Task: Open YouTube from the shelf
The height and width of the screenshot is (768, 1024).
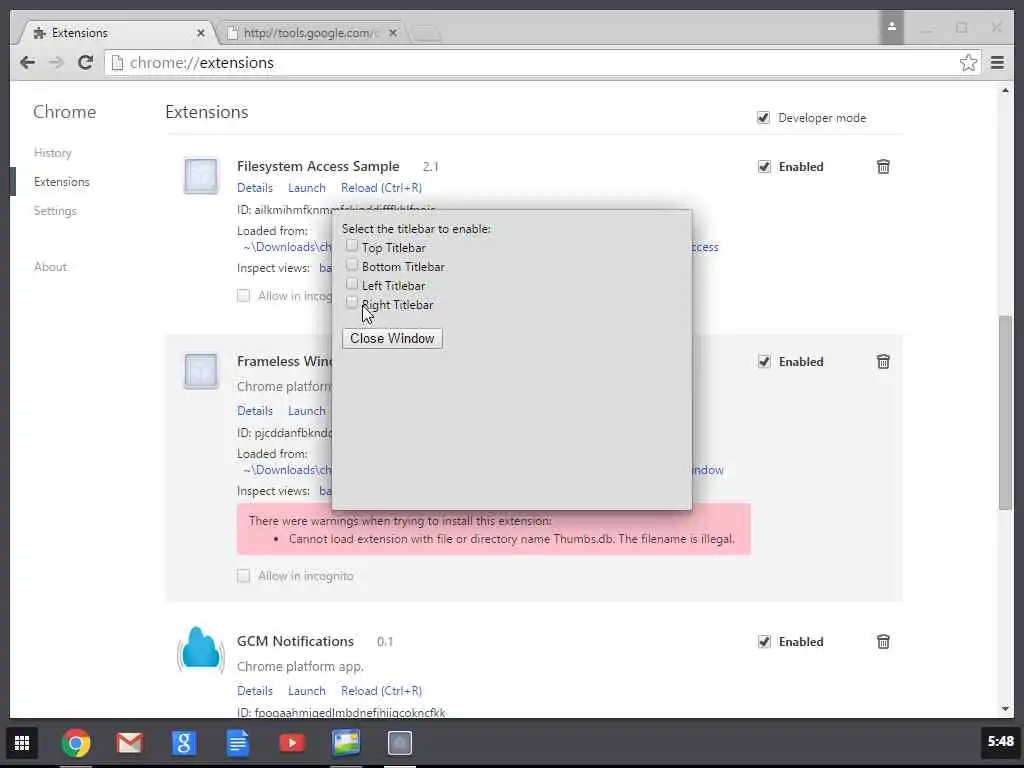Action: click(292, 743)
